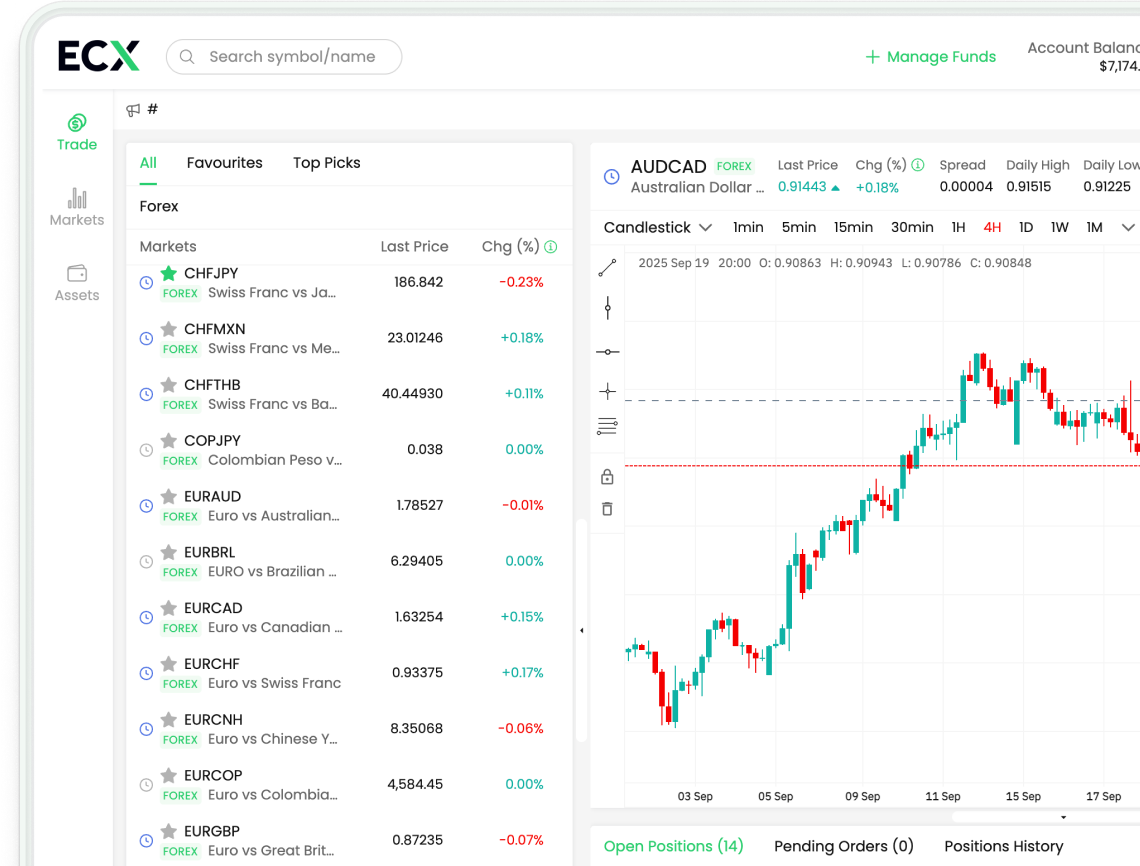The height and width of the screenshot is (866, 1140).
Task: Click the markets list vertical scrollbar
Action: (x=578, y=630)
